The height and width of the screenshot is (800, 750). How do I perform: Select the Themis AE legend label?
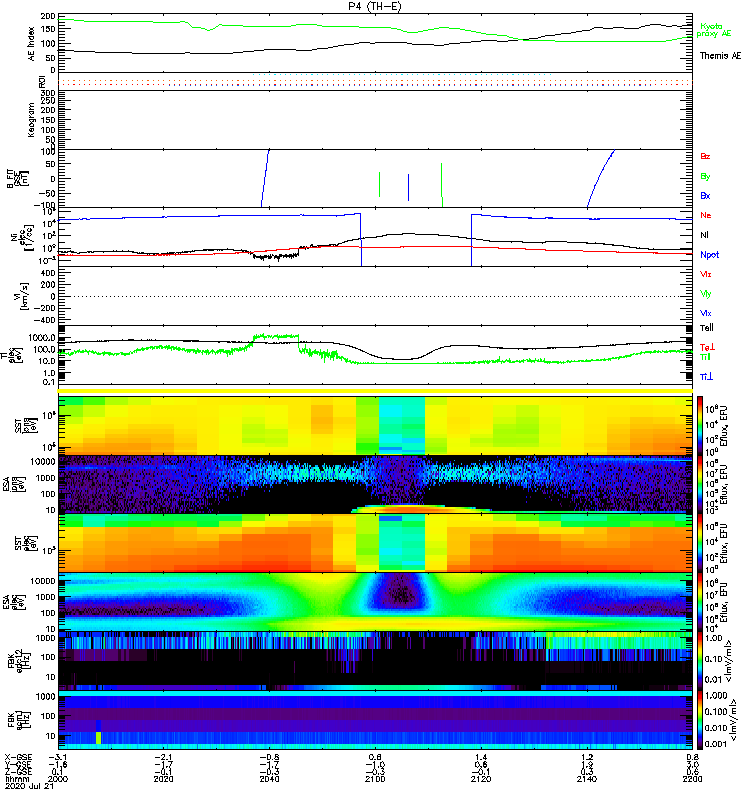pyautogui.click(x=720, y=56)
